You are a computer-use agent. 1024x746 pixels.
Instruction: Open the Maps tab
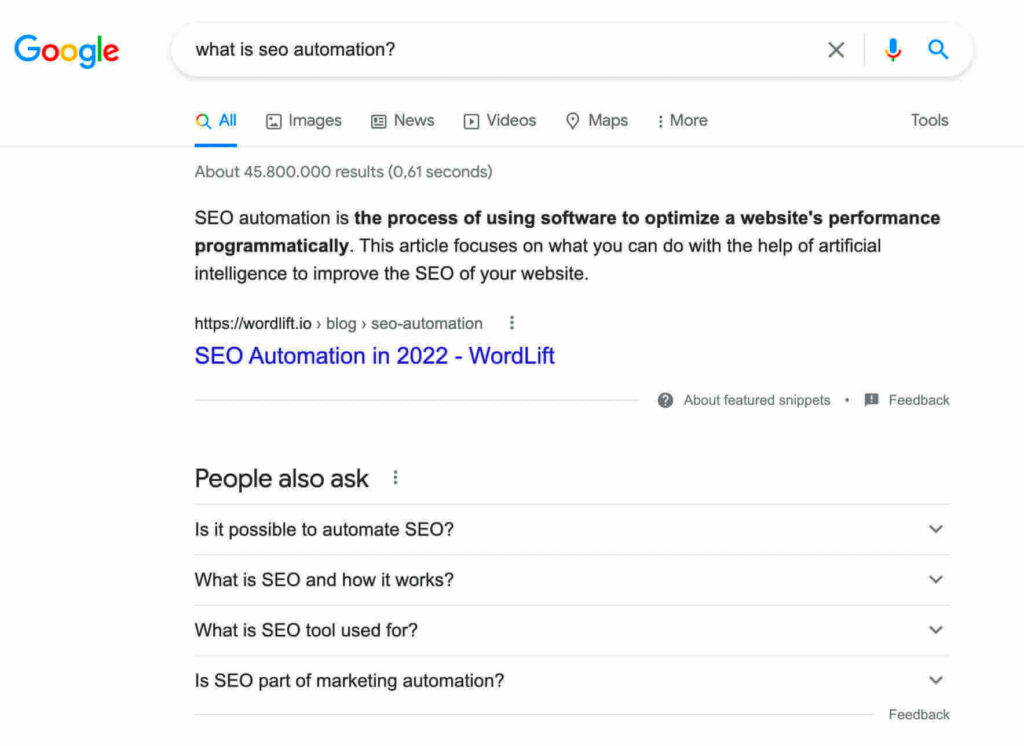tap(596, 121)
